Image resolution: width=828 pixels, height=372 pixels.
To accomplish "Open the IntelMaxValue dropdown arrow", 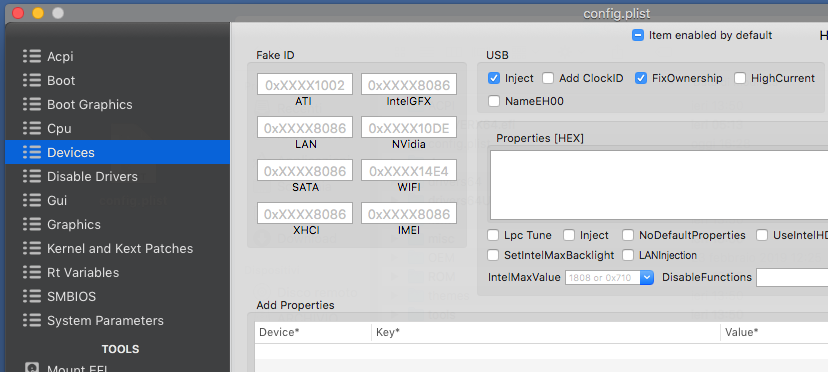I will [x=647, y=277].
